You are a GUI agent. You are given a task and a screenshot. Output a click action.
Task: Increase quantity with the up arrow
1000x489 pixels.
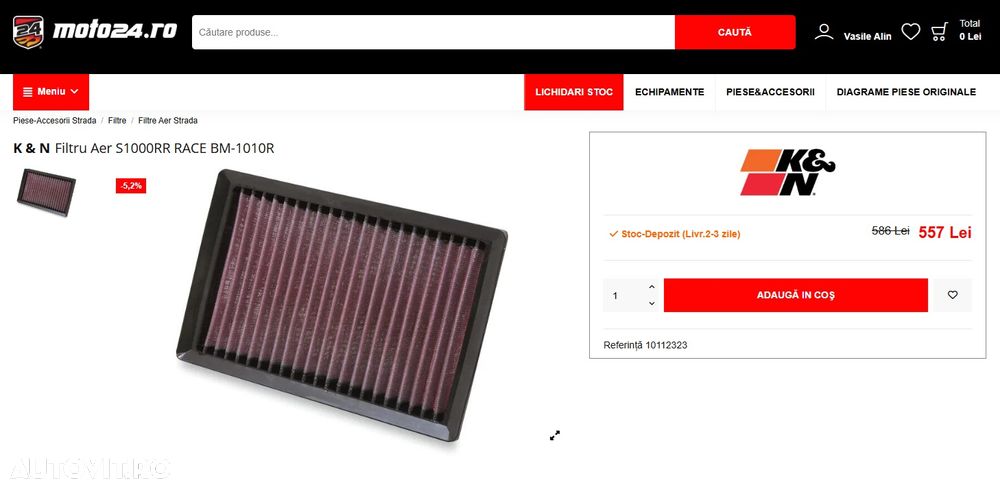pos(651,287)
